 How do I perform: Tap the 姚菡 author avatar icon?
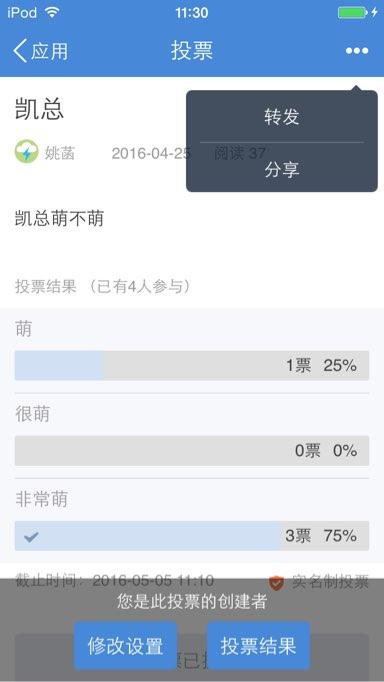pyautogui.click(x=27, y=153)
